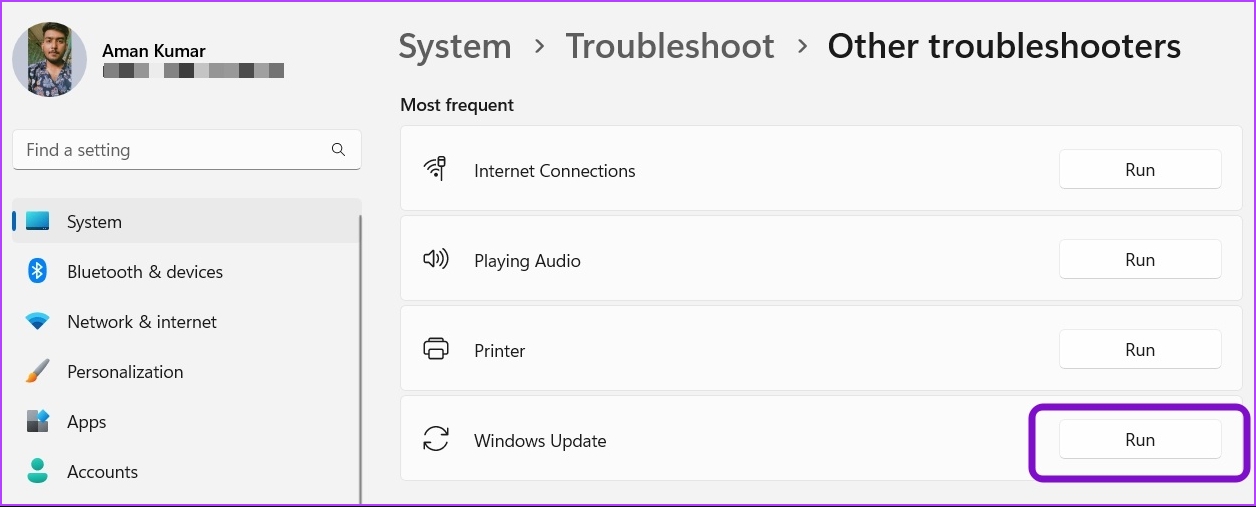The image size is (1256, 507).
Task: Open Bluetooth & devices settings
Action: point(186,272)
